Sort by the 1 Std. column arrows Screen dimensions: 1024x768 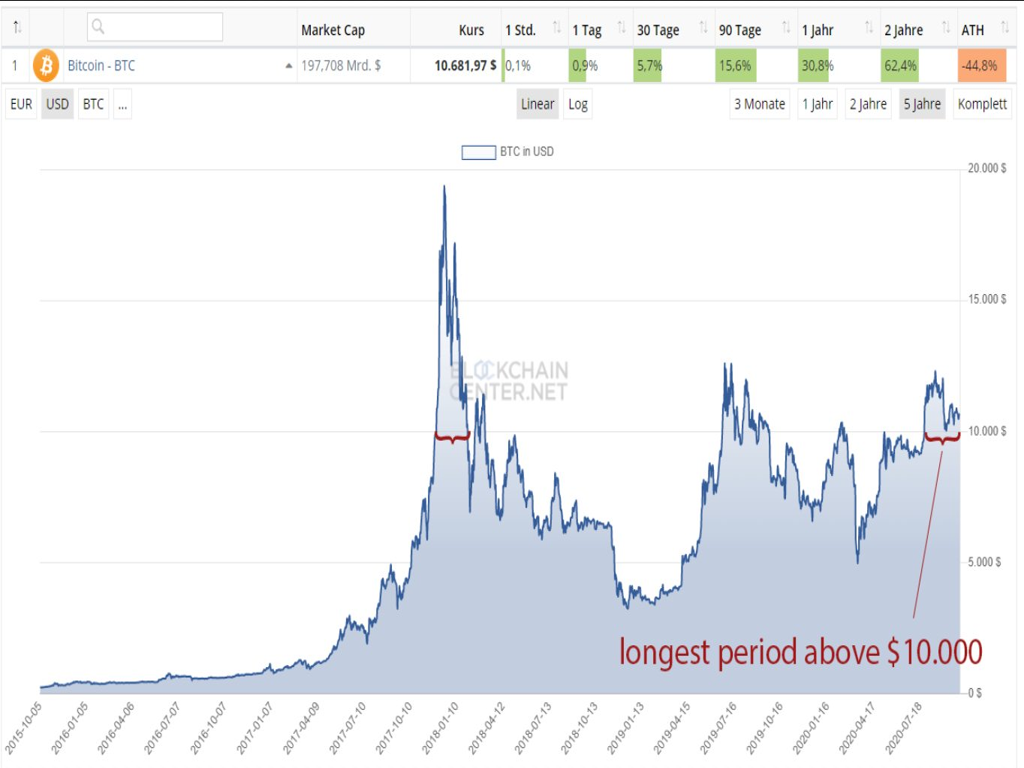tap(557, 29)
